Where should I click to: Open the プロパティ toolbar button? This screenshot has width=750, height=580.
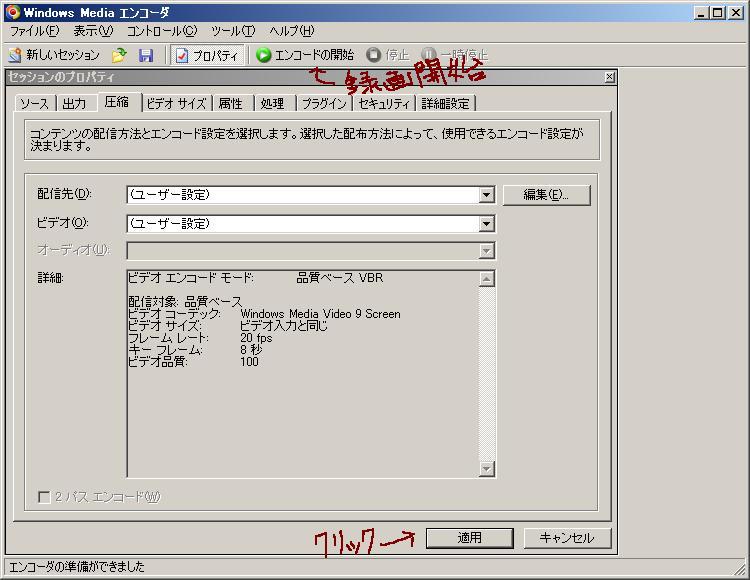(x=208, y=55)
